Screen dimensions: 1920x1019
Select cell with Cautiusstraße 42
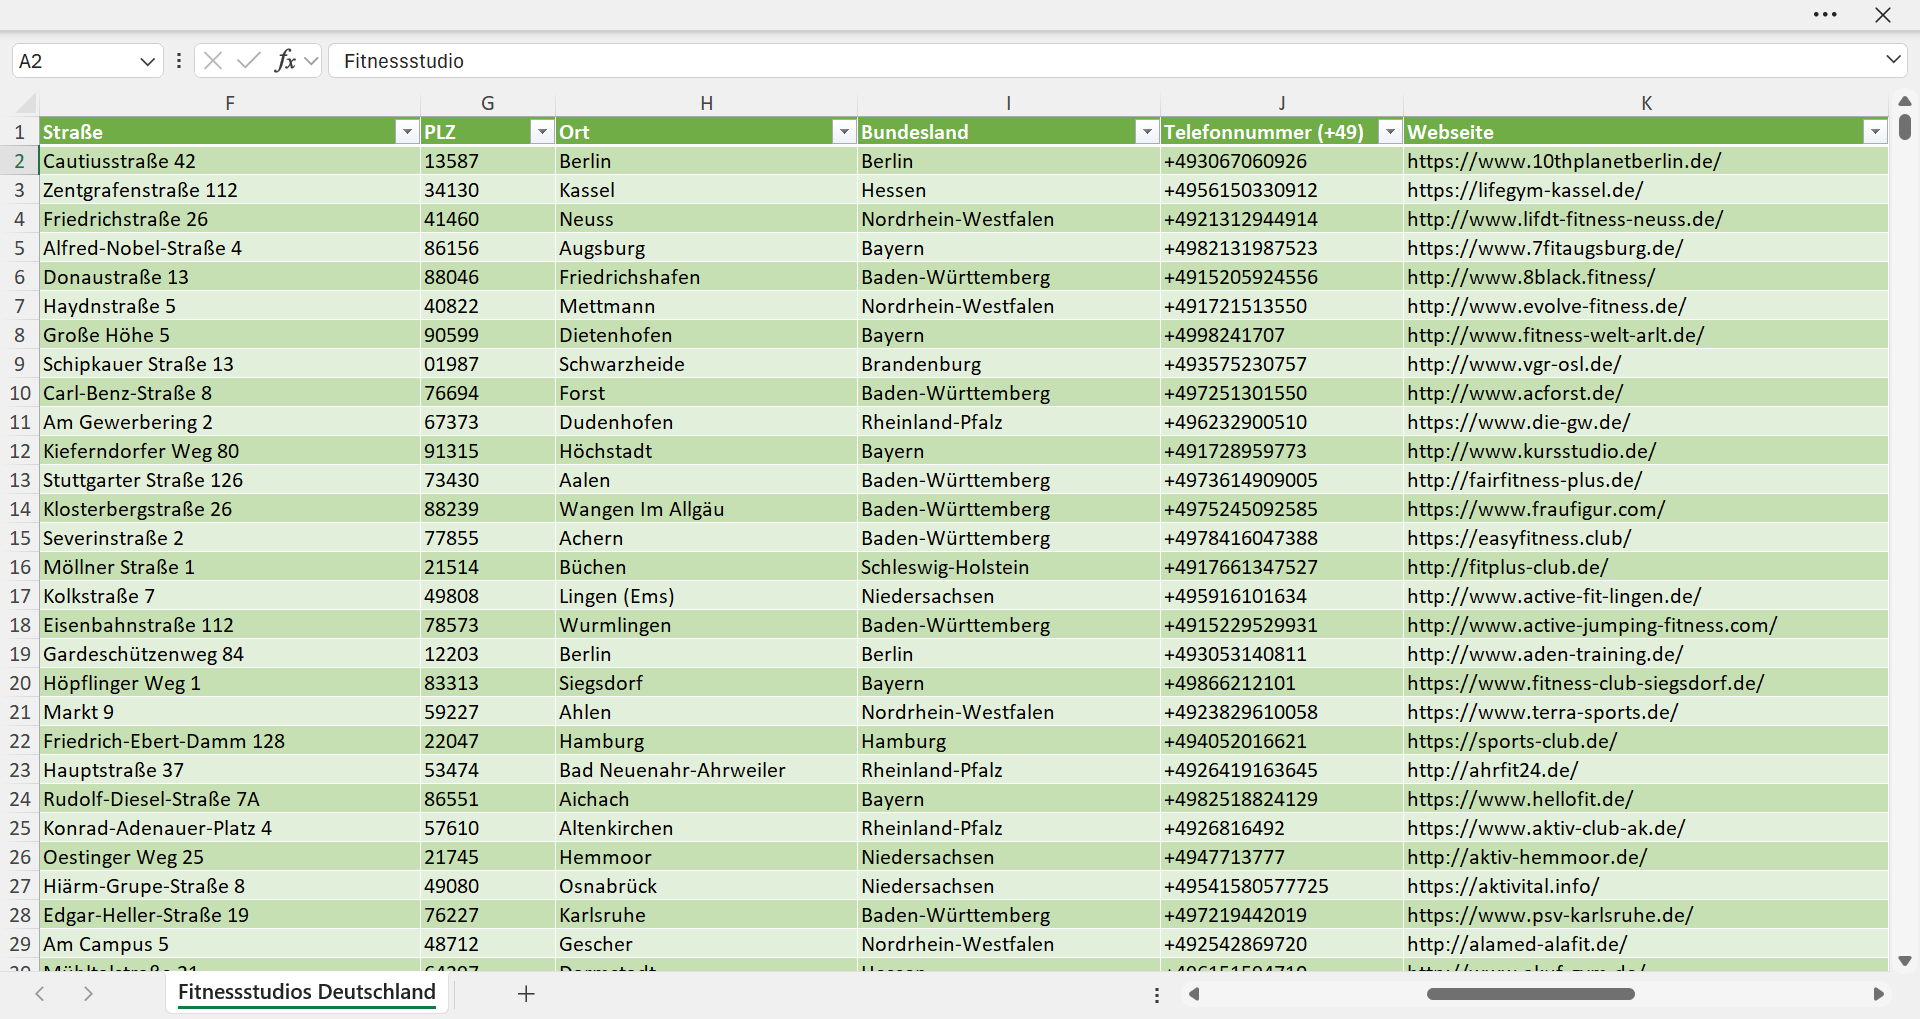tap(230, 161)
